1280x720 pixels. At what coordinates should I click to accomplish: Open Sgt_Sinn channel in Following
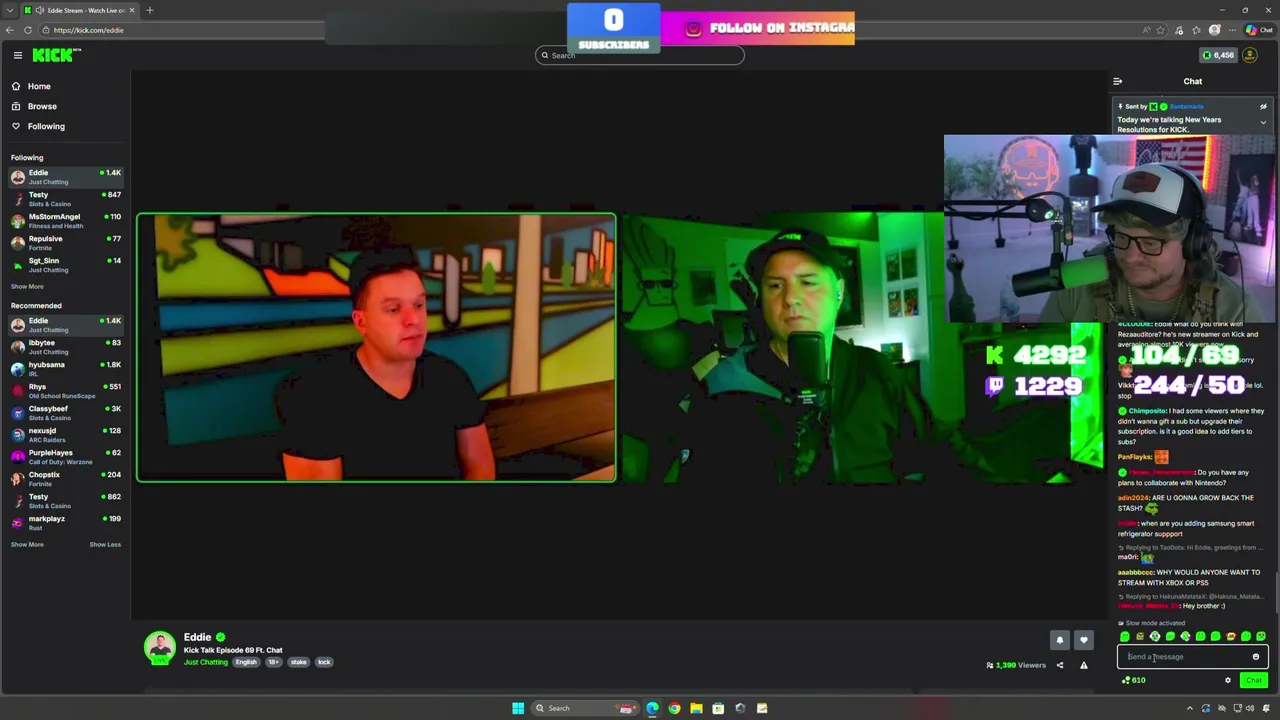click(x=65, y=265)
